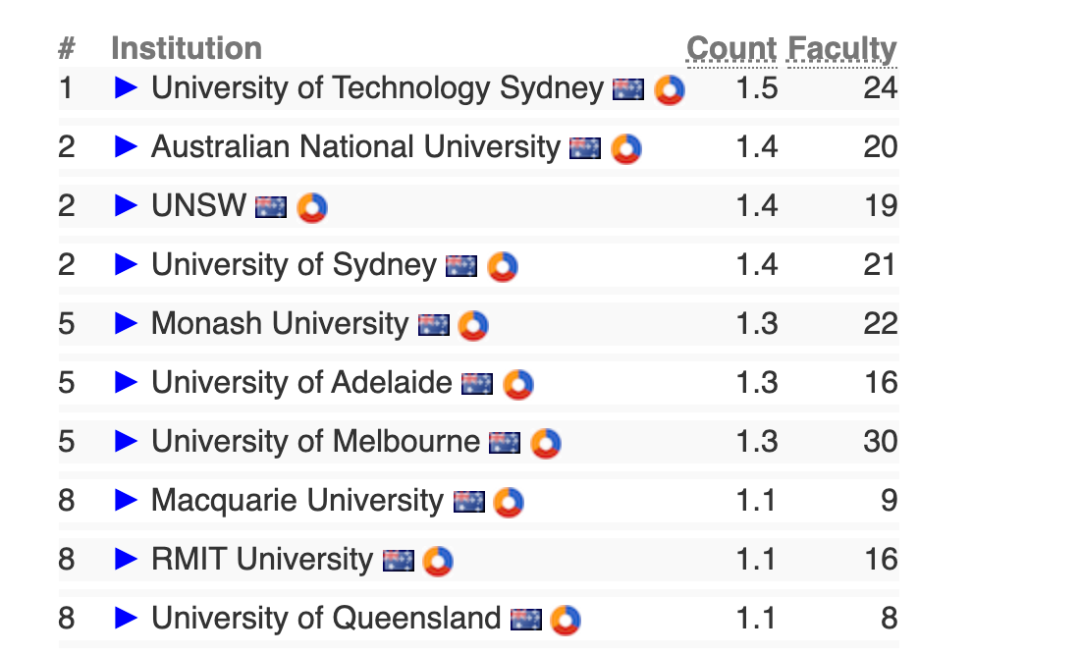The height and width of the screenshot is (654, 1080).
Task: Click University of Queensland's pie chart icon
Action: pyautogui.click(x=565, y=620)
